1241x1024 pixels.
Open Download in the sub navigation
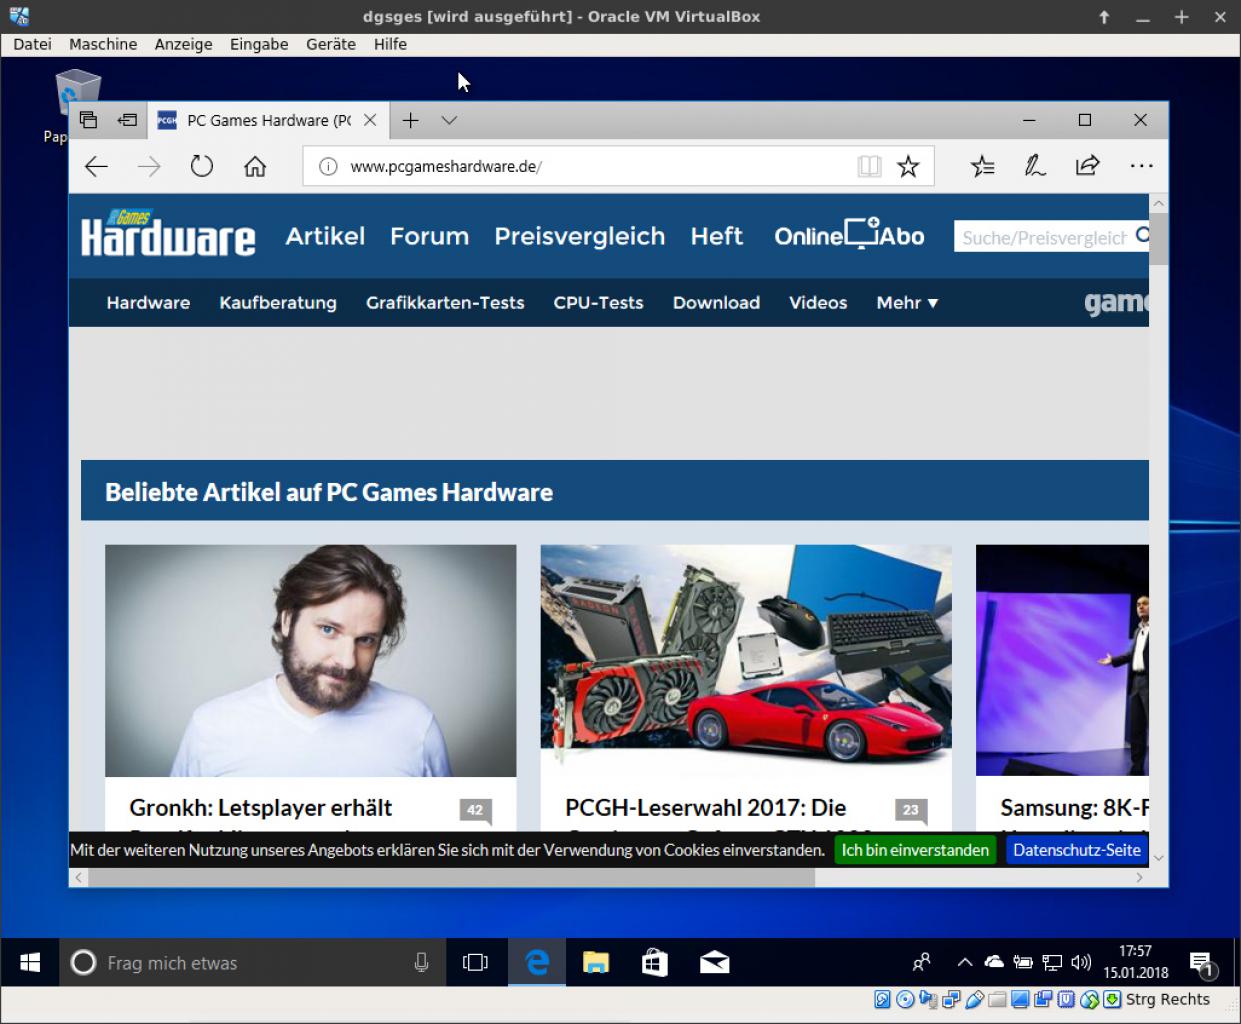[x=716, y=302]
